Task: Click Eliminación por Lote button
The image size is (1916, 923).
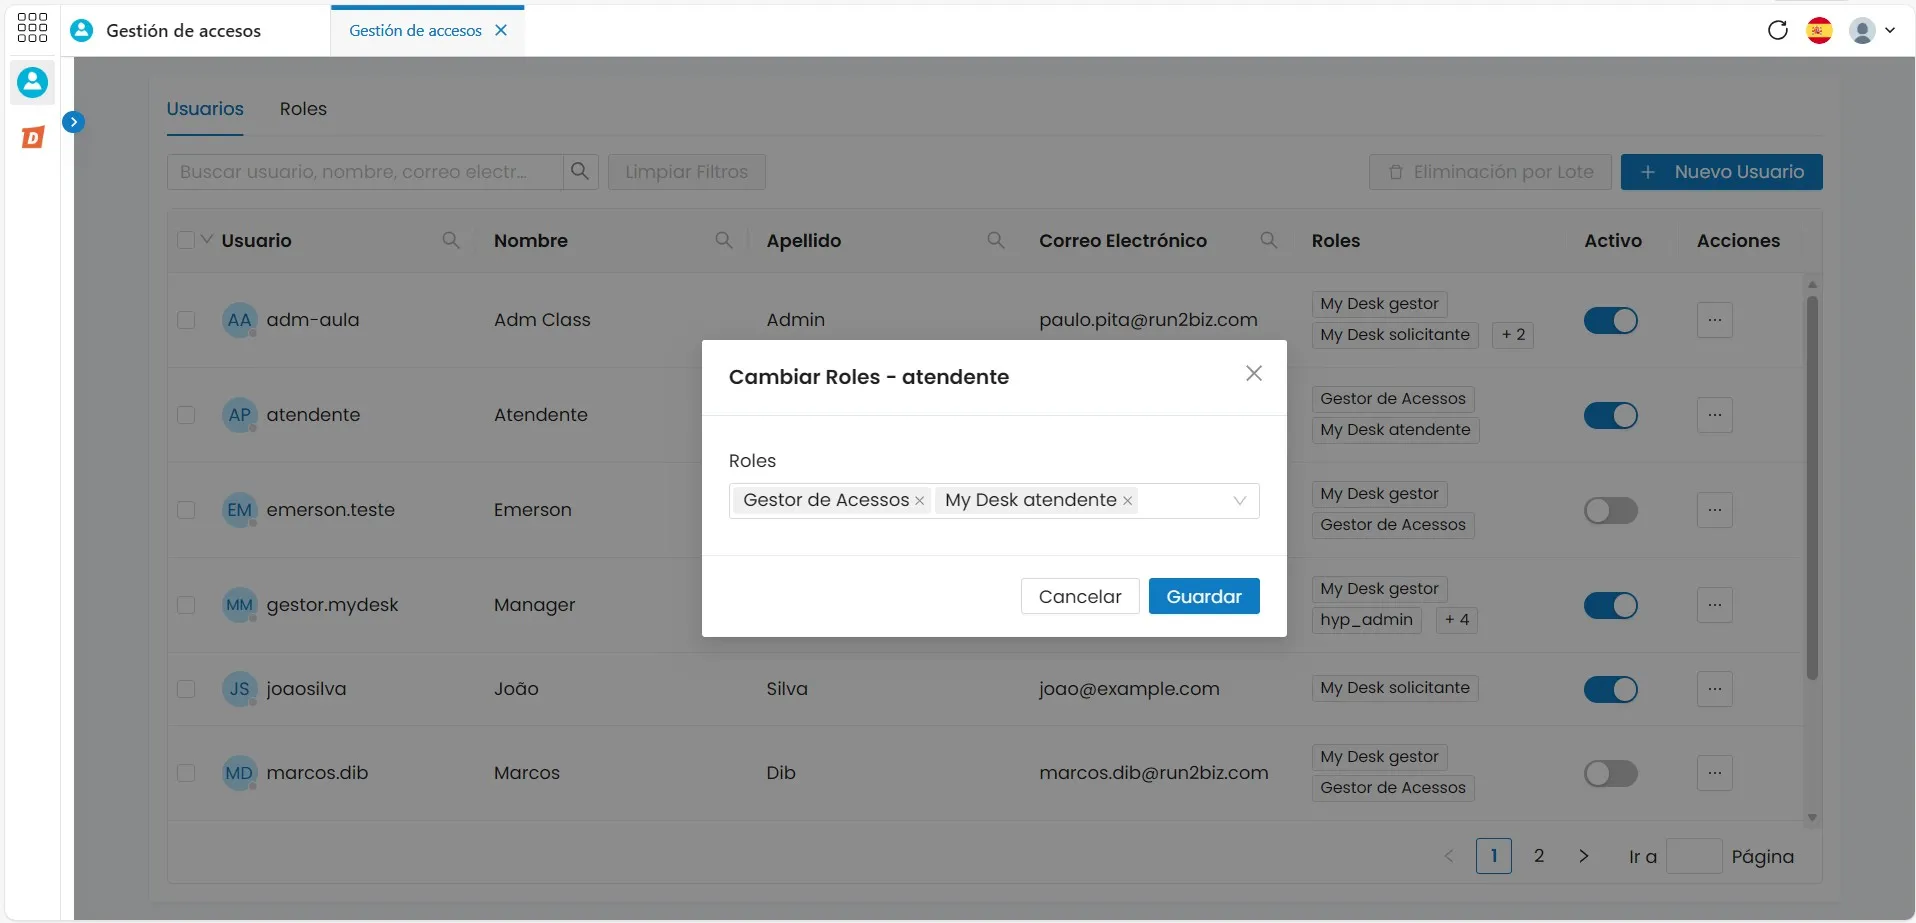Action: [1490, 172]
